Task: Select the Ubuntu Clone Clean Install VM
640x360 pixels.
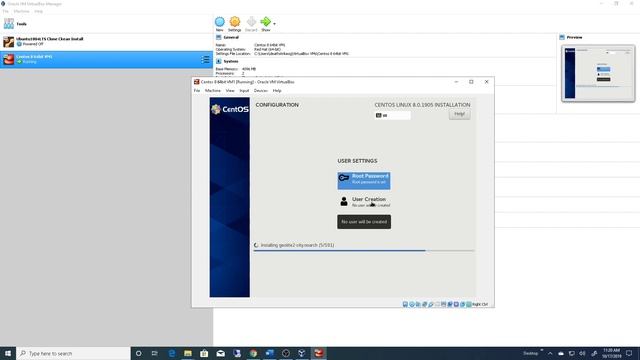Action: [106, 42]
